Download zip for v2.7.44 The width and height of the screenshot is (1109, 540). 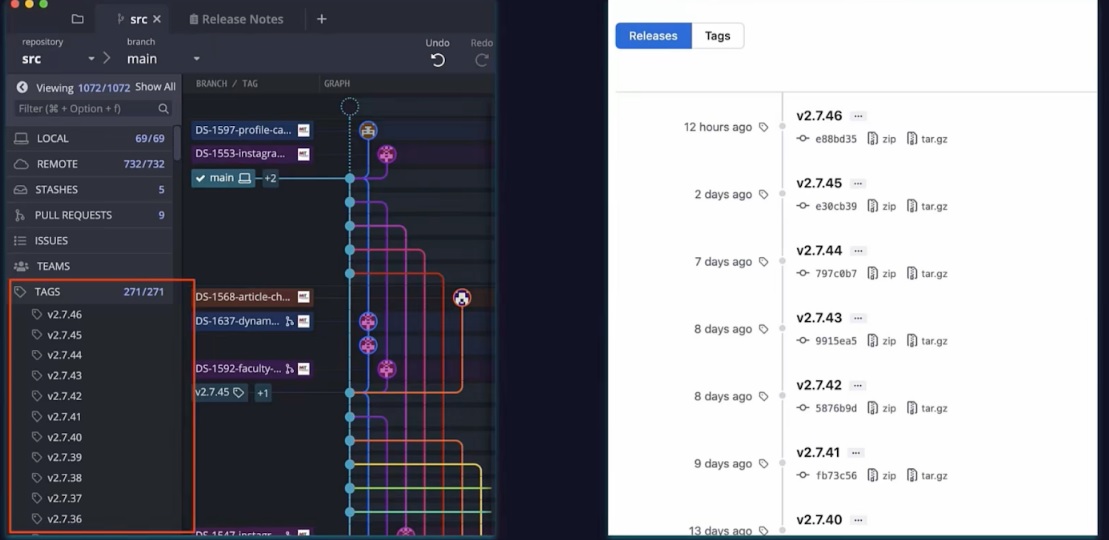point(882,274)
